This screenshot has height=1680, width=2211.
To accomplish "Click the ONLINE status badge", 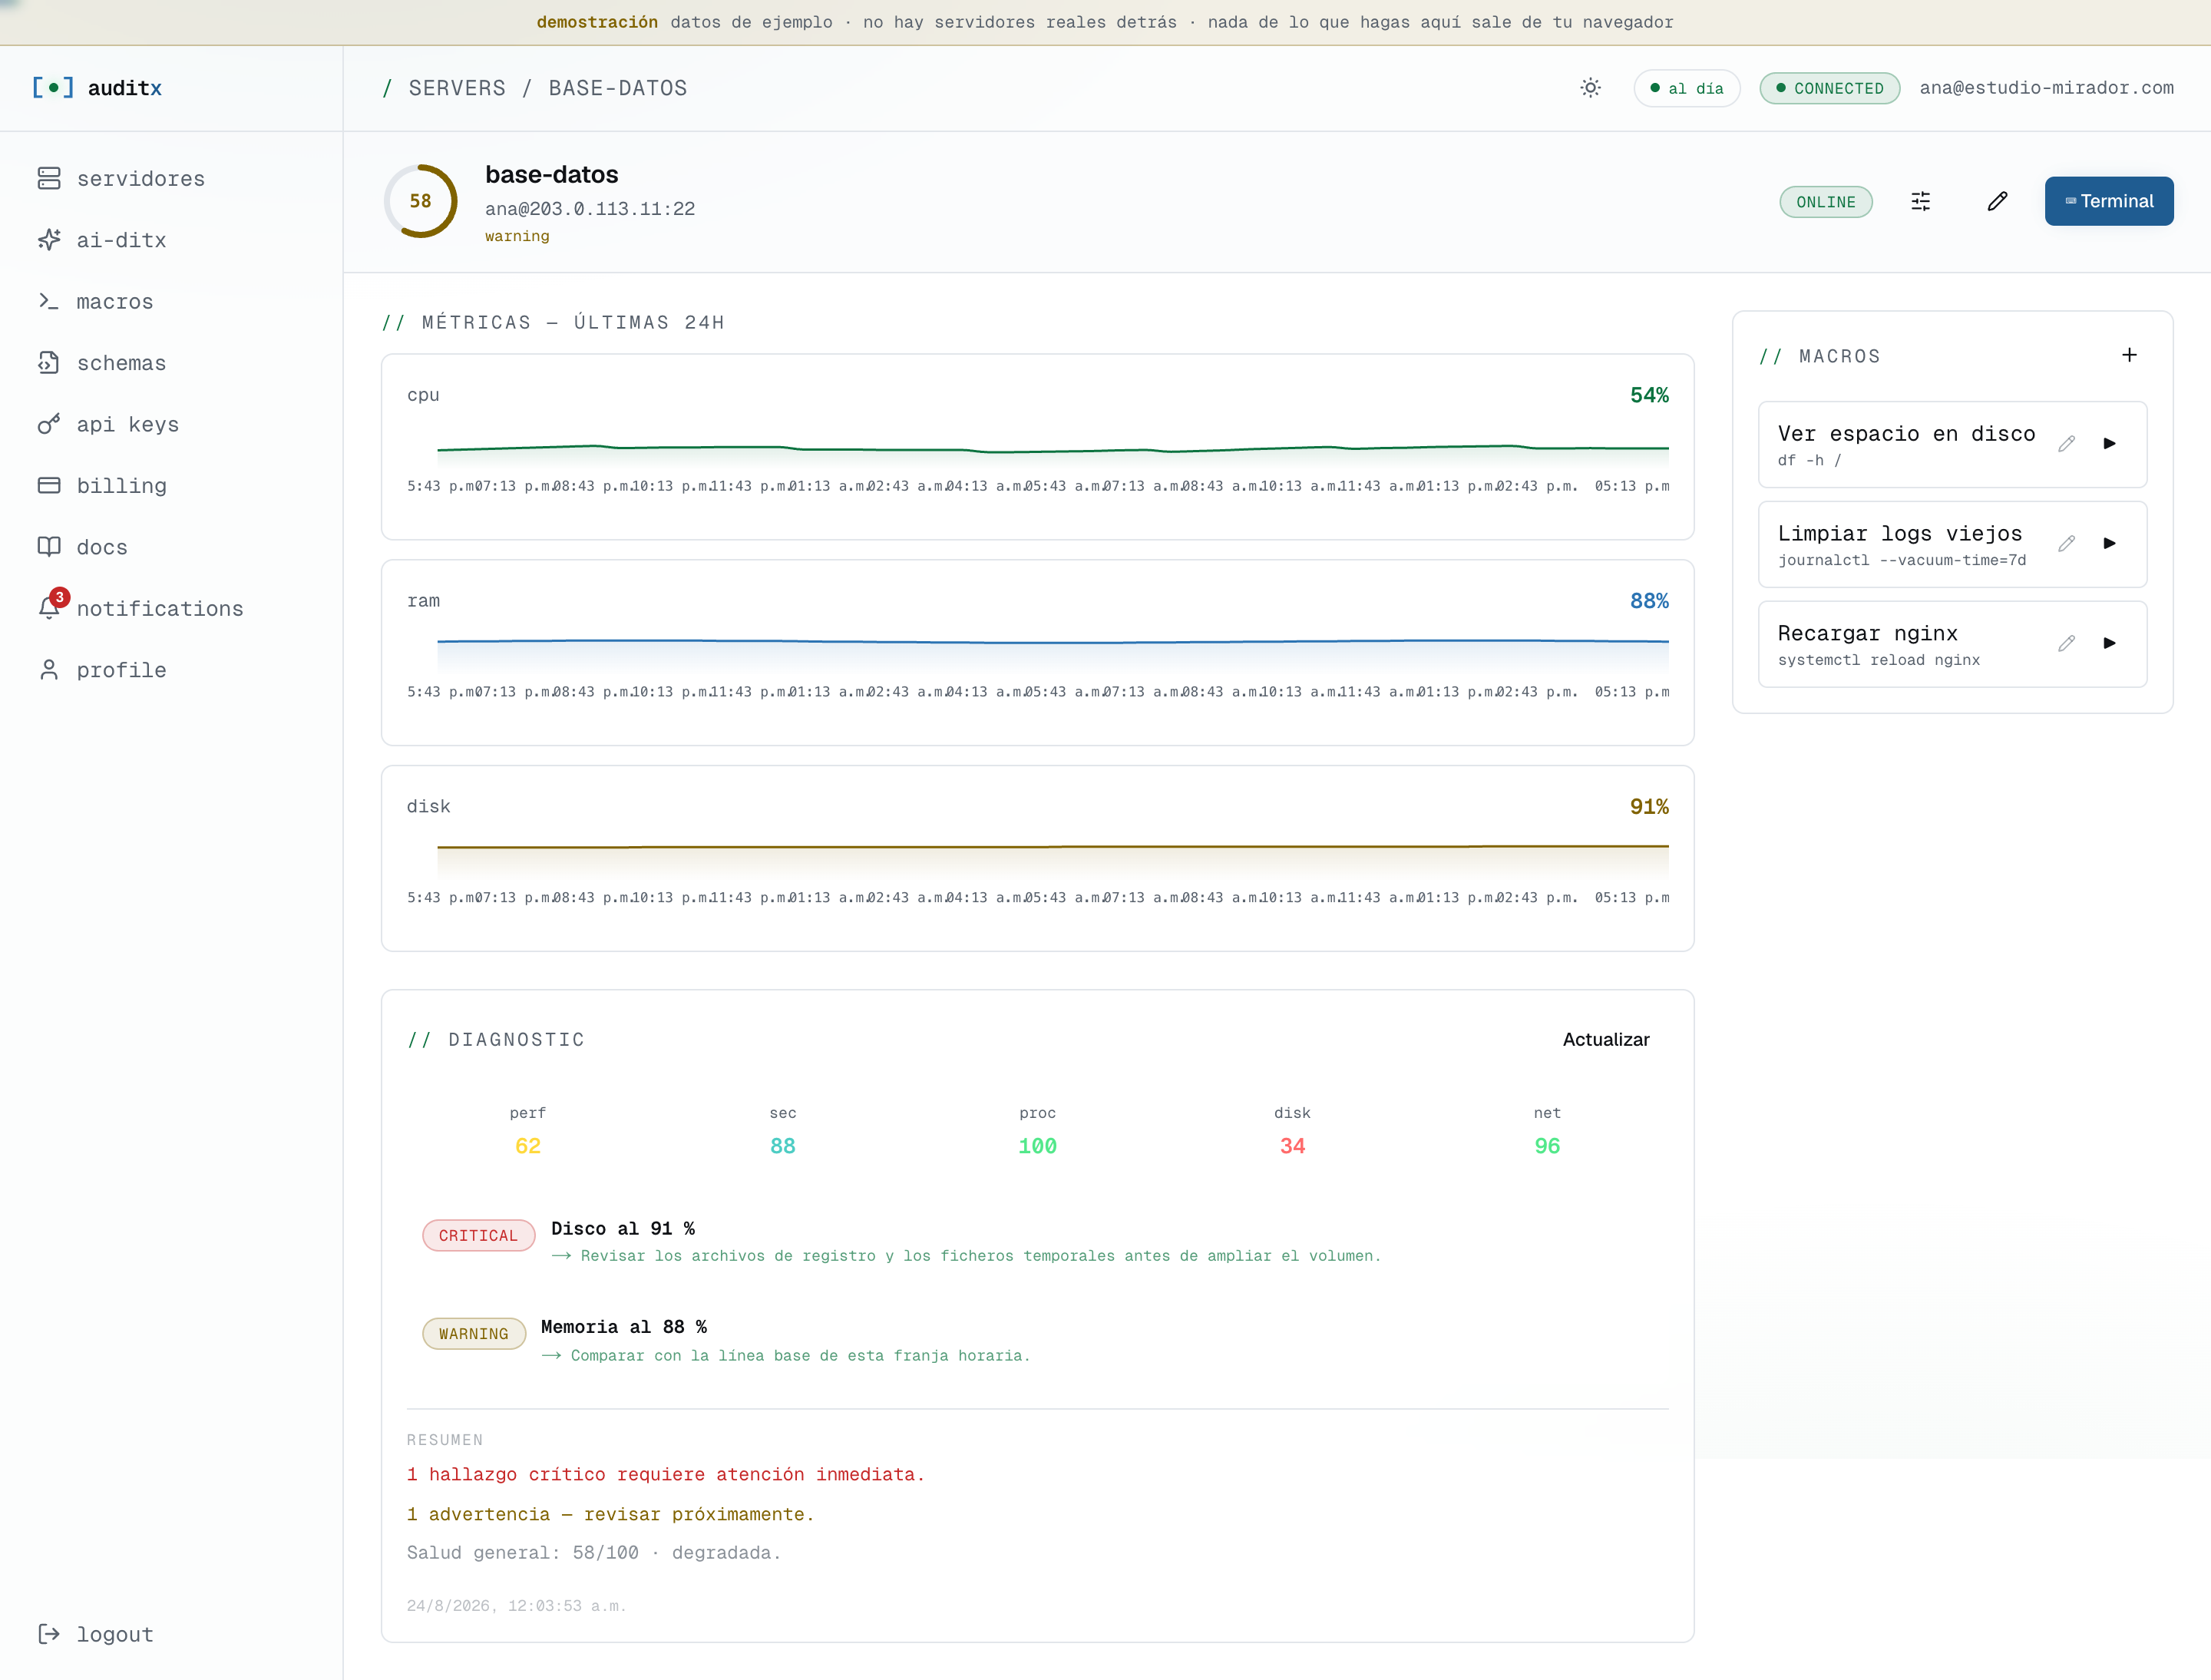I will (1825, 202).
